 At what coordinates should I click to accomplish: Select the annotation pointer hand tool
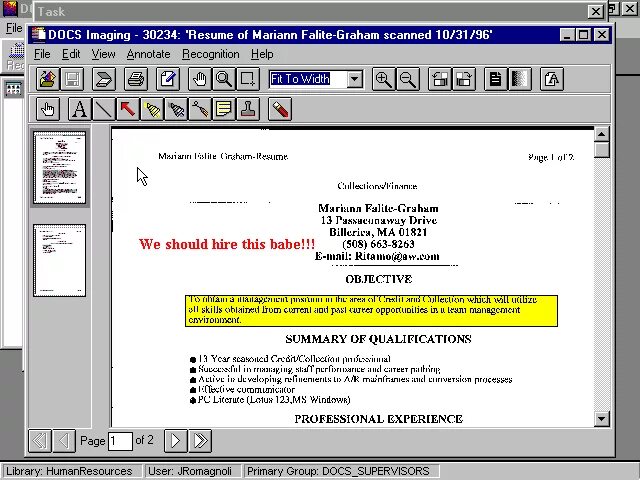coord(48,109)
